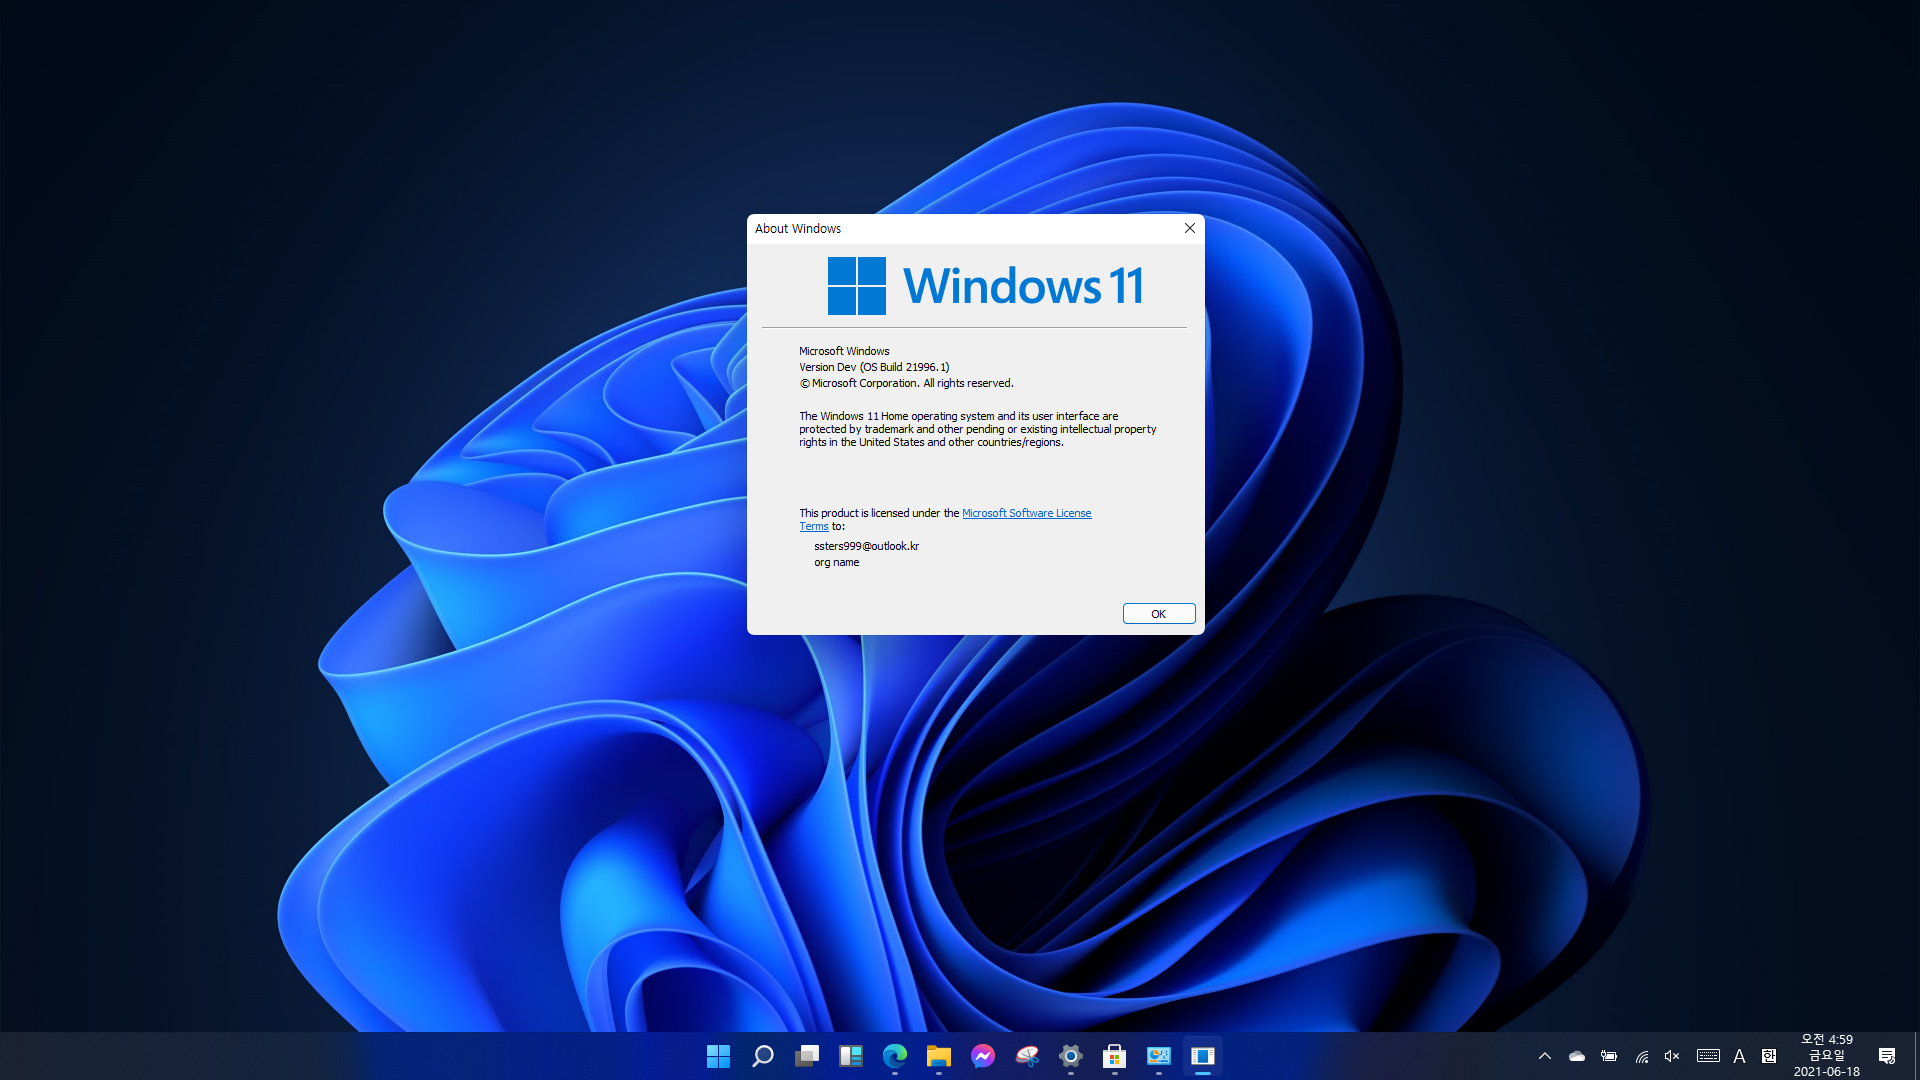
Task: Open Snipping Tool from the taskbar
Action: coord(1027,1056)
